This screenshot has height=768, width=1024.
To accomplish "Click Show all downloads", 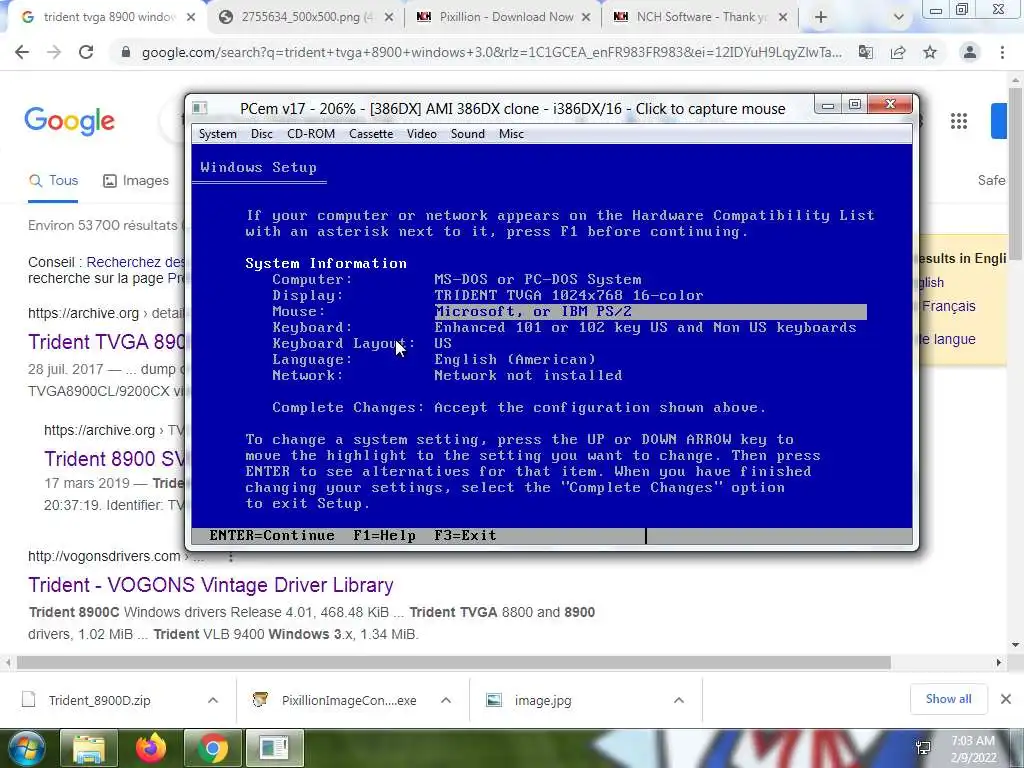I will 948,699.
